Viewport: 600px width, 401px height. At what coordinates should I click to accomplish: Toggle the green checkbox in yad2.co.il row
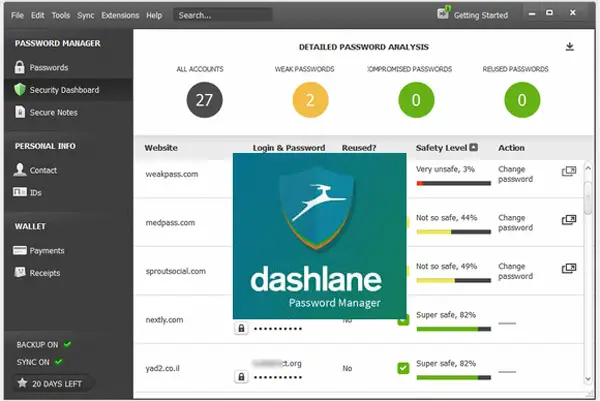403,368
